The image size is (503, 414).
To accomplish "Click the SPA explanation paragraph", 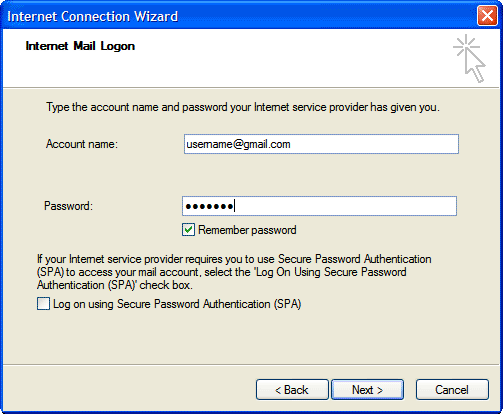I will point(234,272).
